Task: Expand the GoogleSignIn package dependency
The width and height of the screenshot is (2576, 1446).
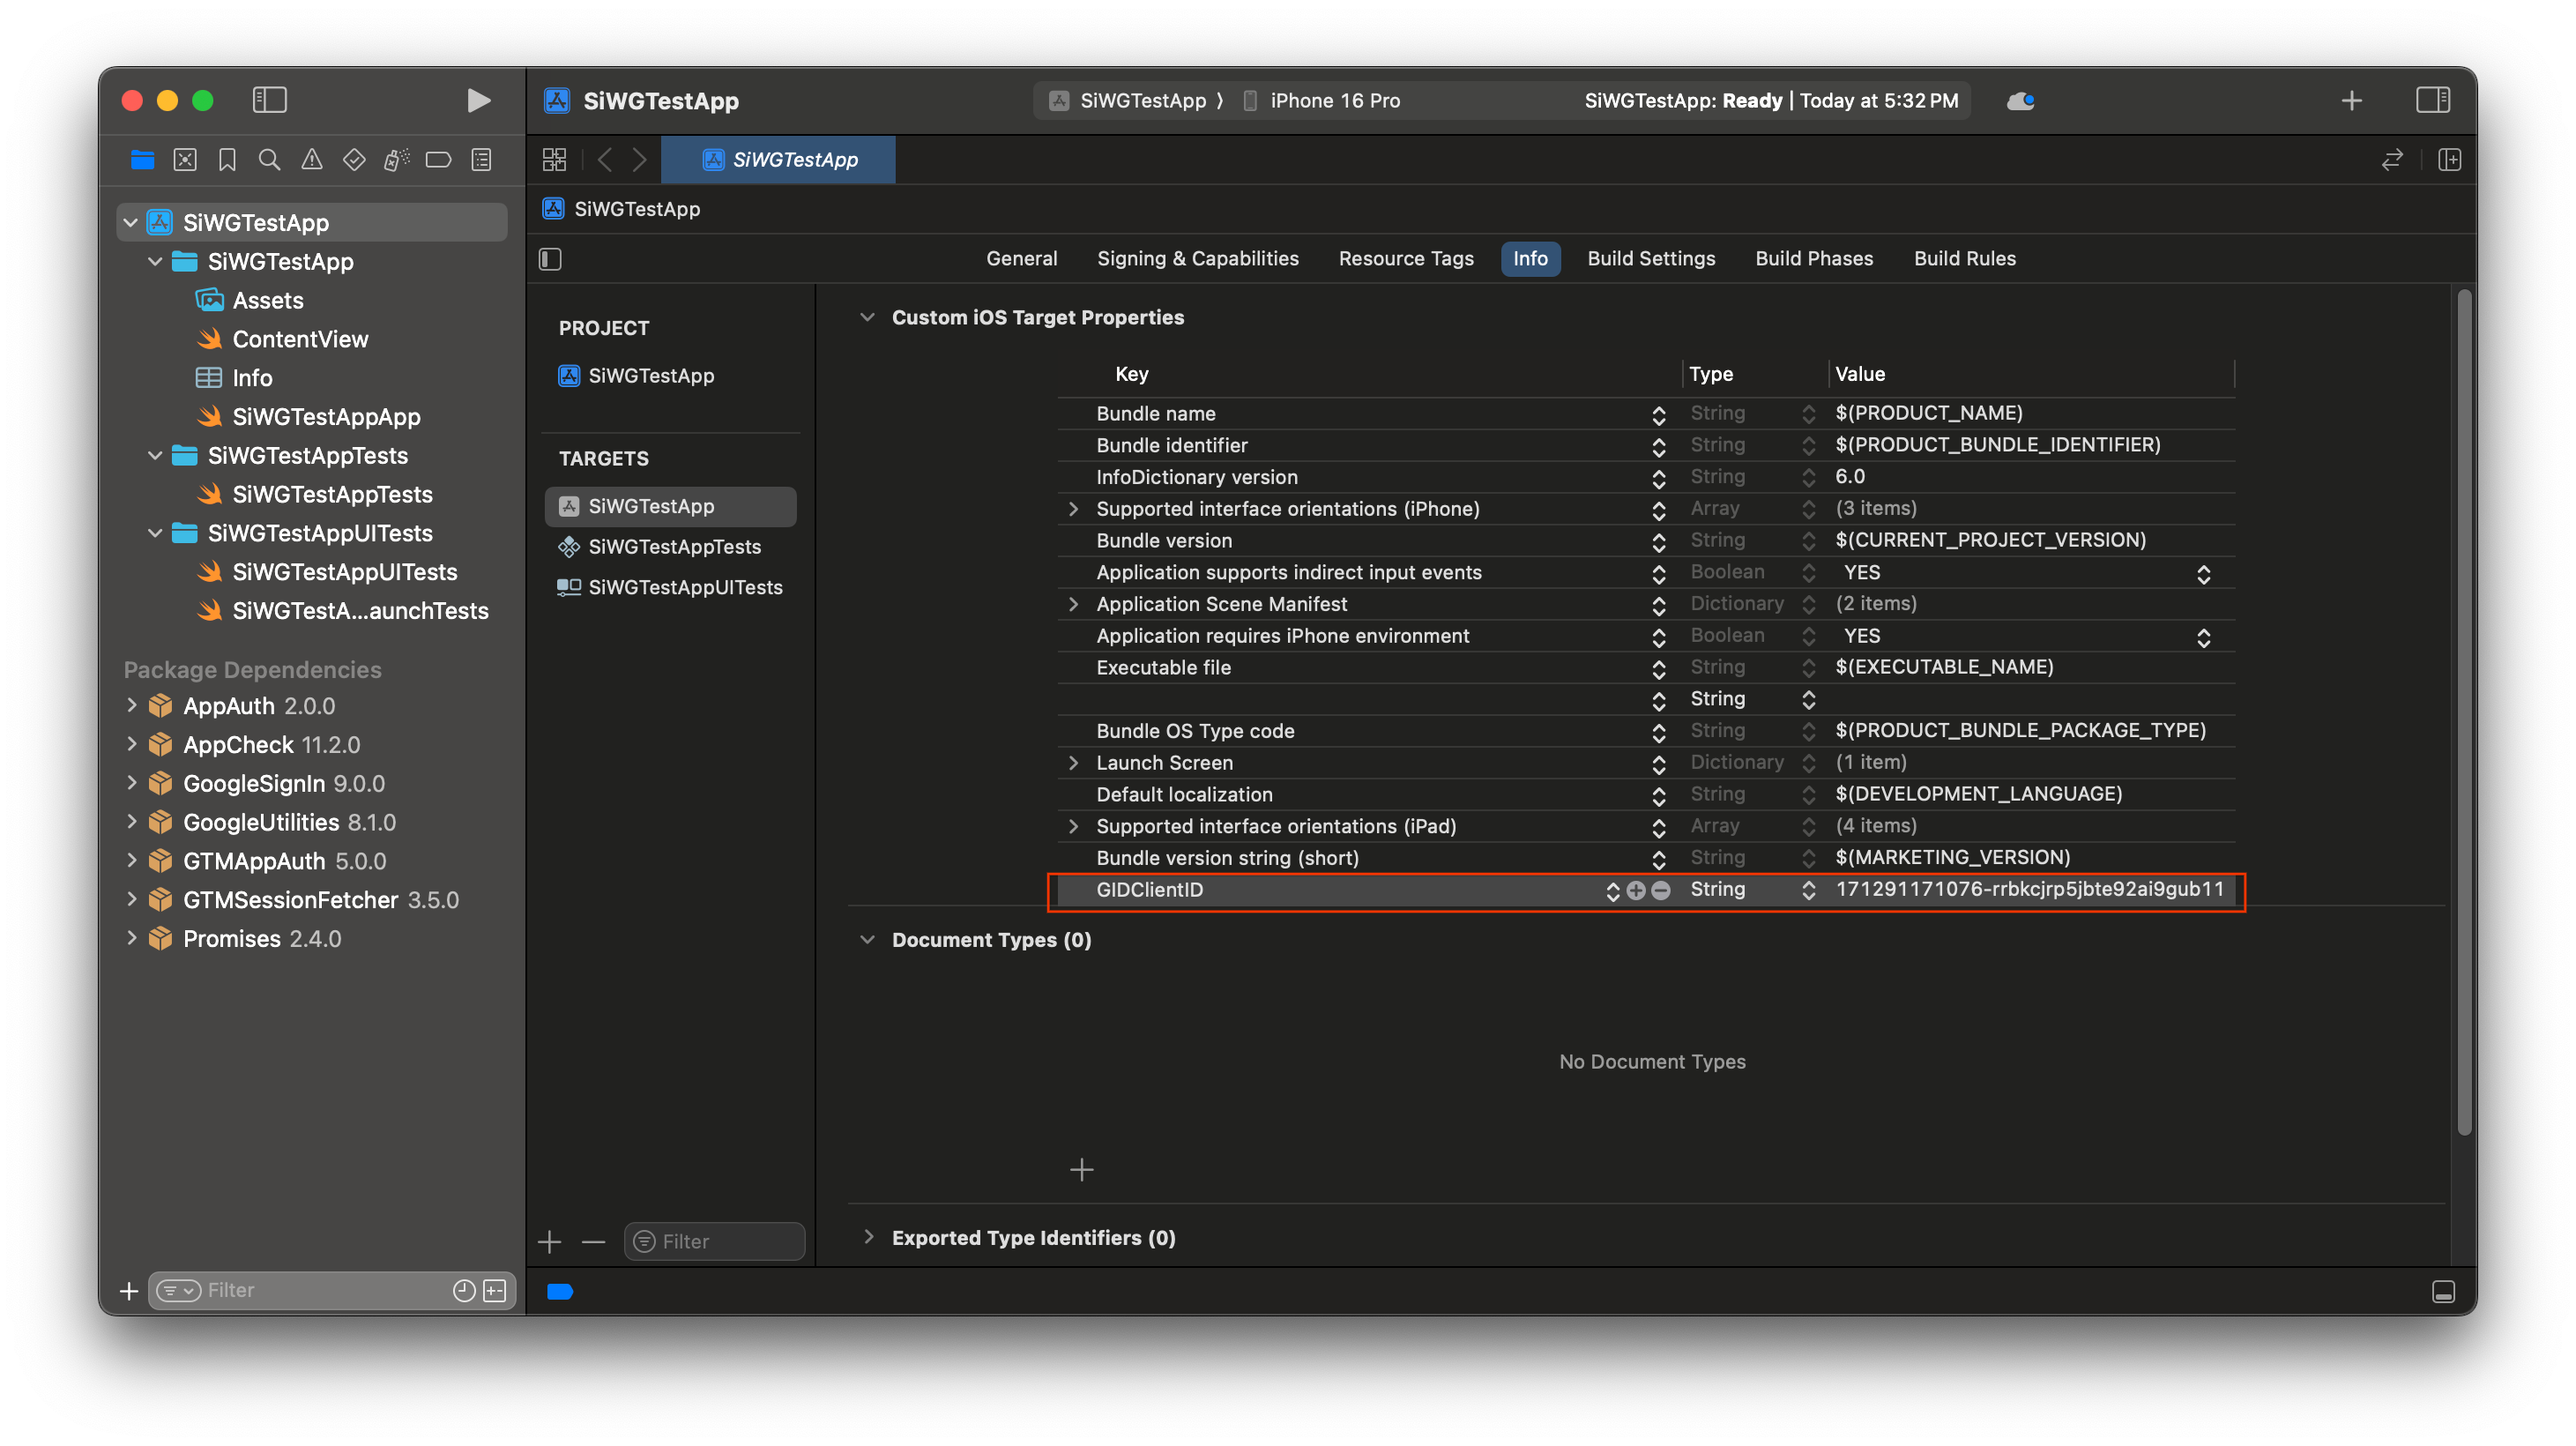Action: (x=132, y=783)
